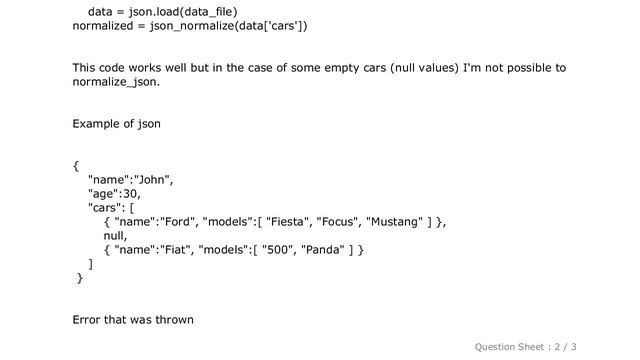The image size is (640, 360).
Task: Click the "Ford" value in the JSON
Action: point(177,222)
